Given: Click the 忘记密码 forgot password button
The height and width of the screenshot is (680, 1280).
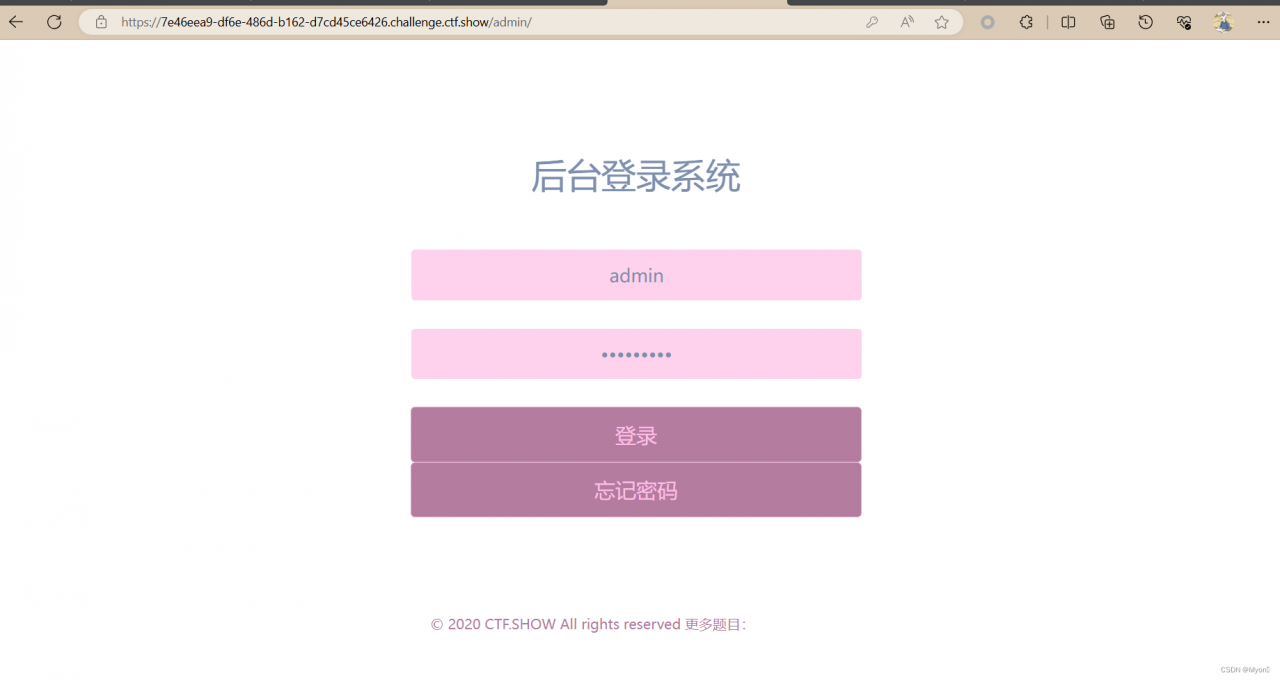Looking at the screenshot, I should [636, 490].
